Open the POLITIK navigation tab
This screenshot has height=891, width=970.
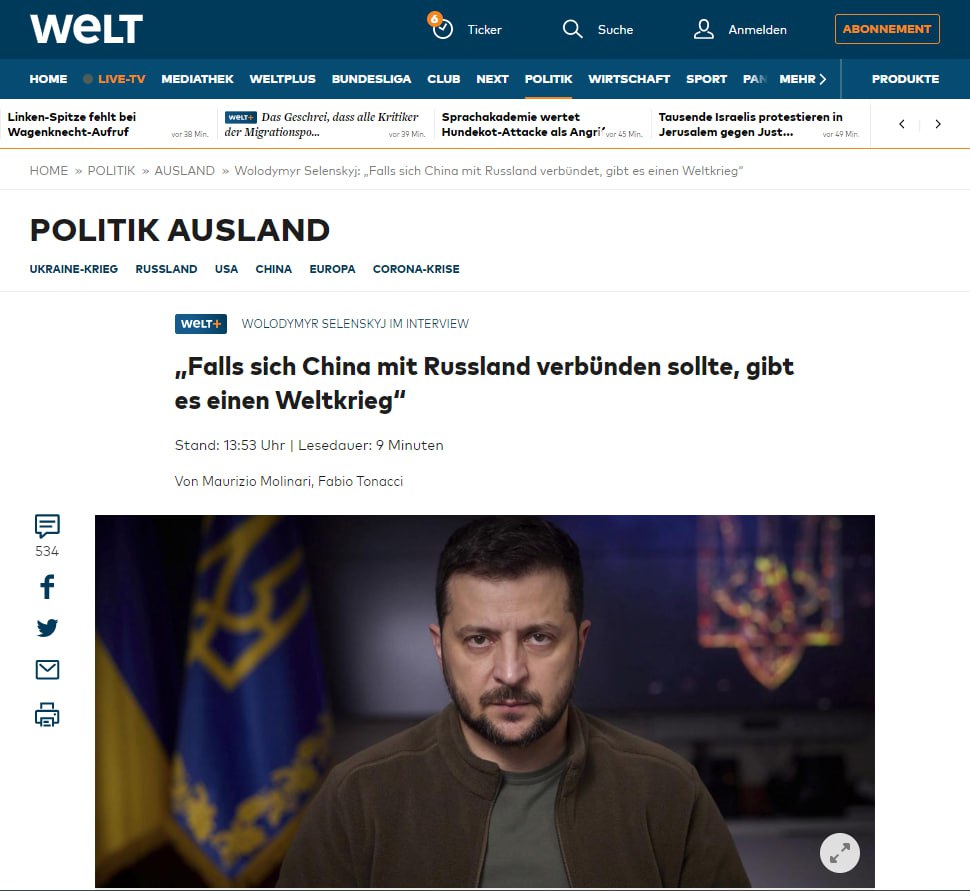point(548,79)
